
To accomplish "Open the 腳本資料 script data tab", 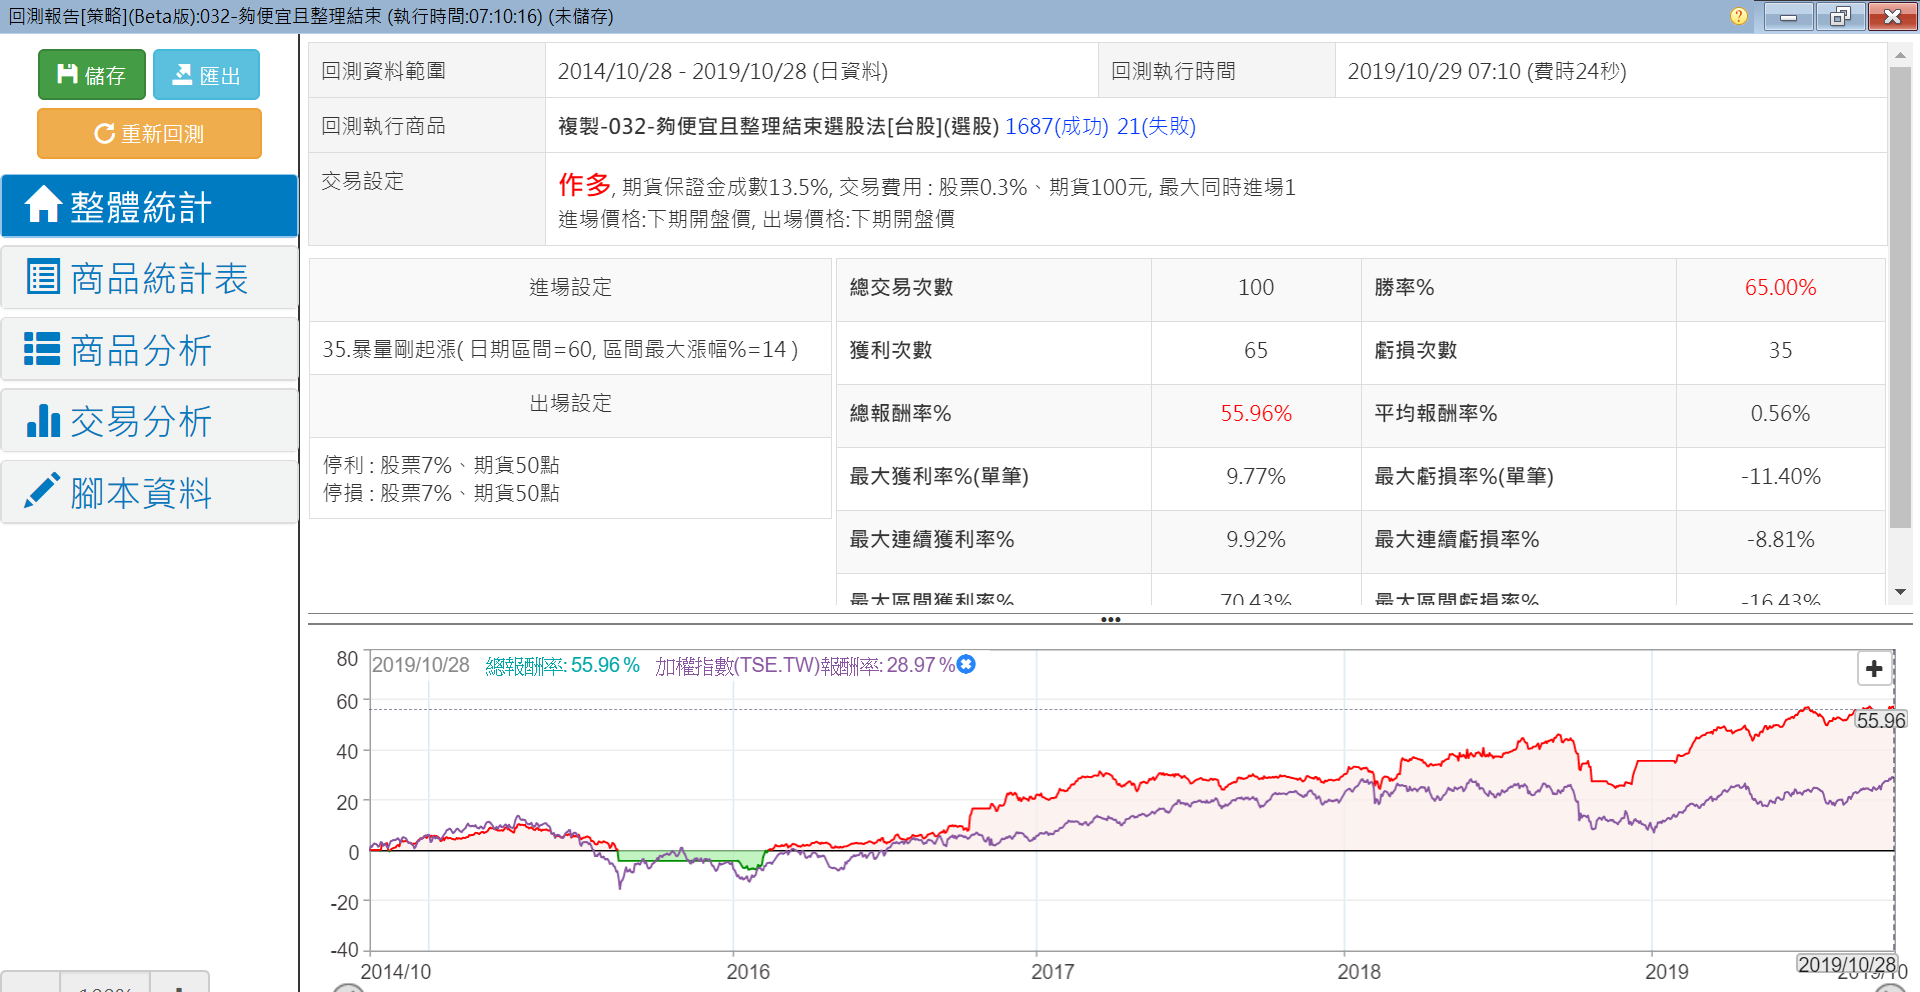I will pos(150,493).
